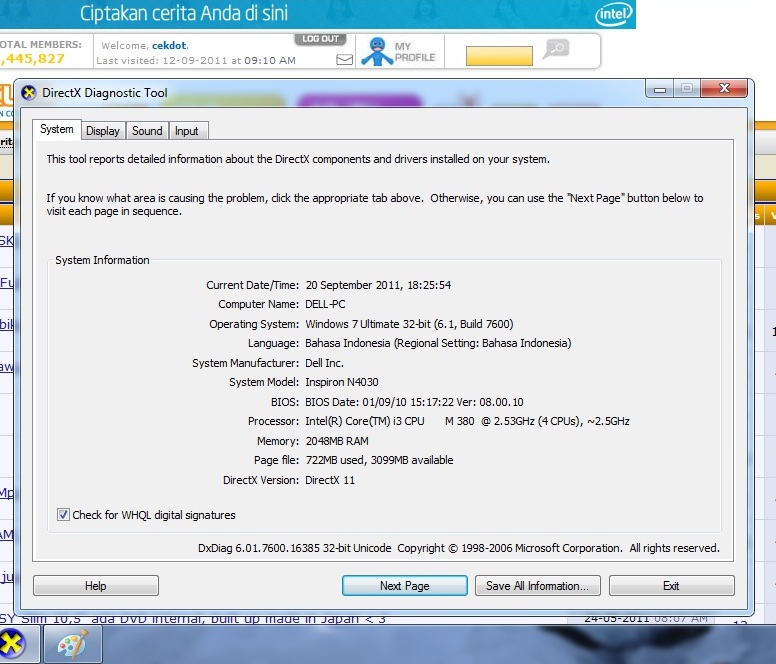Viewport: 776px width, 664px height.
Task: Click LOG OUT on the website
Action: coord(320,39)
